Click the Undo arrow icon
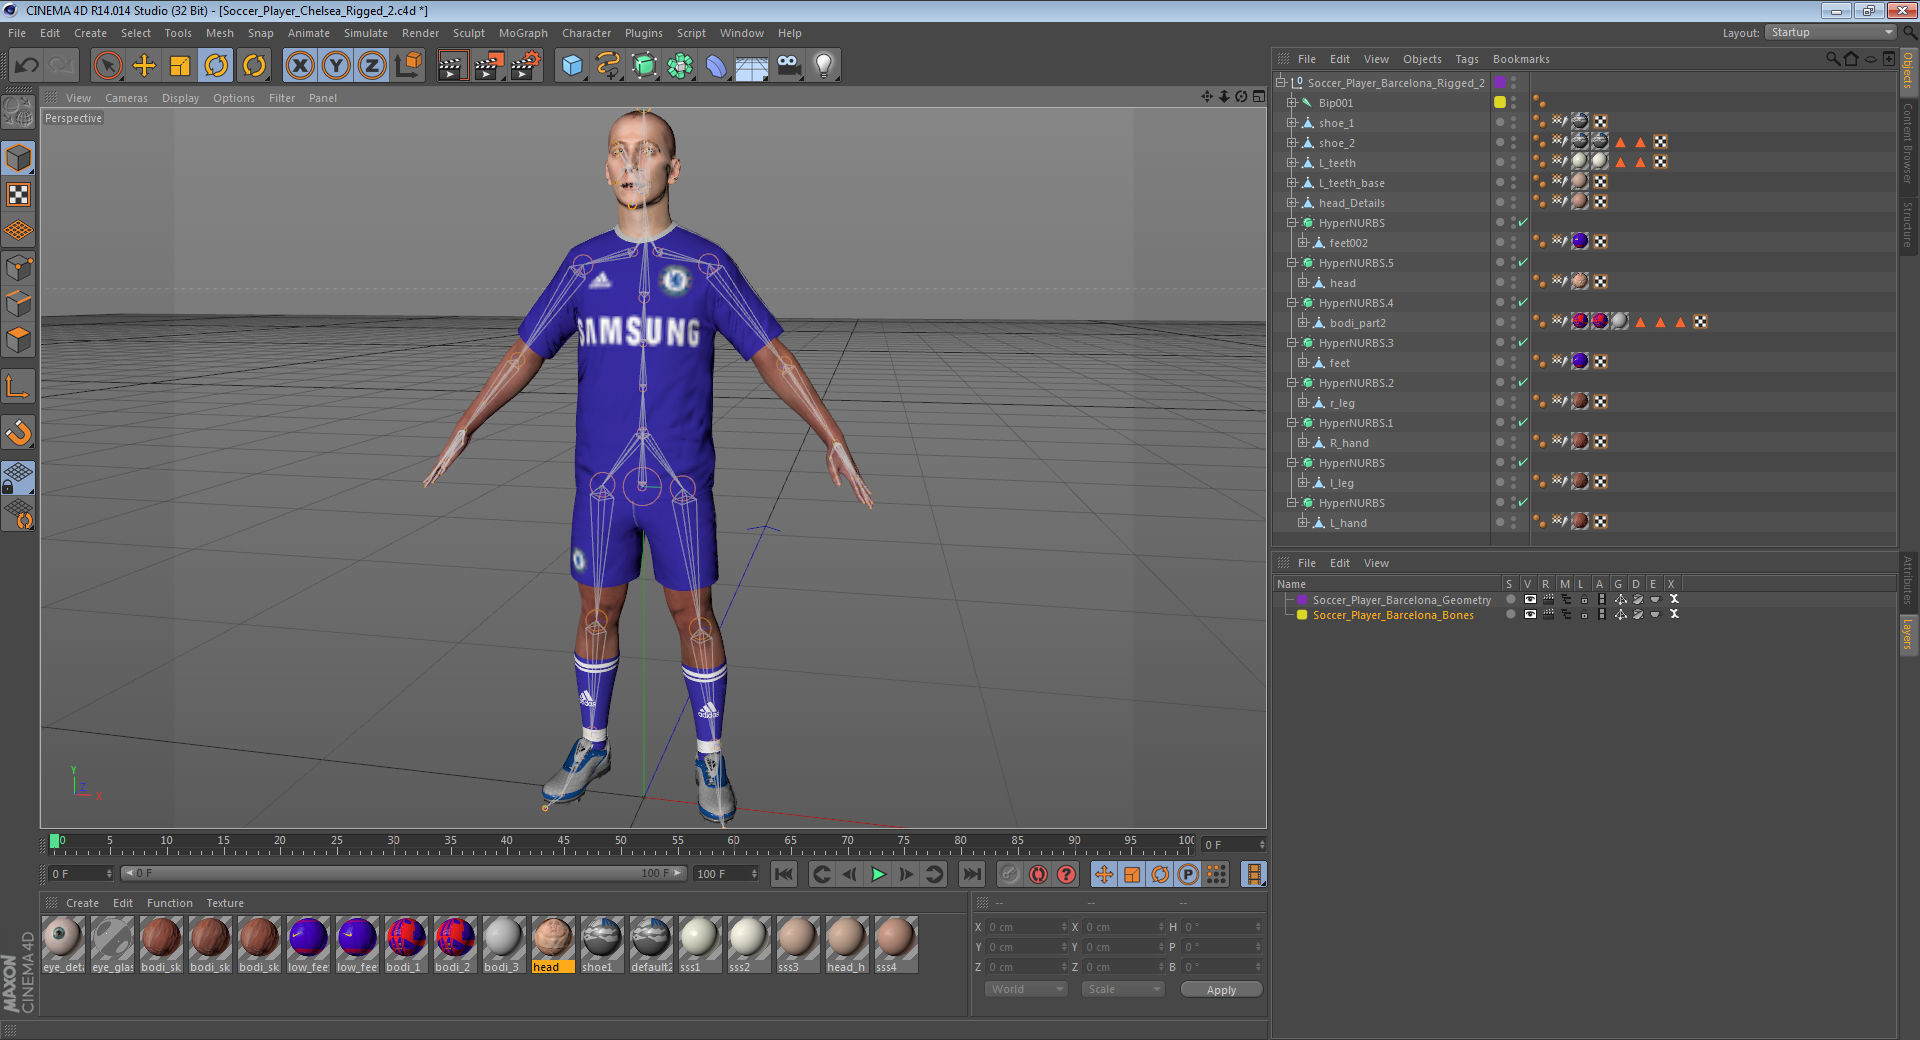 pos(27,66)
